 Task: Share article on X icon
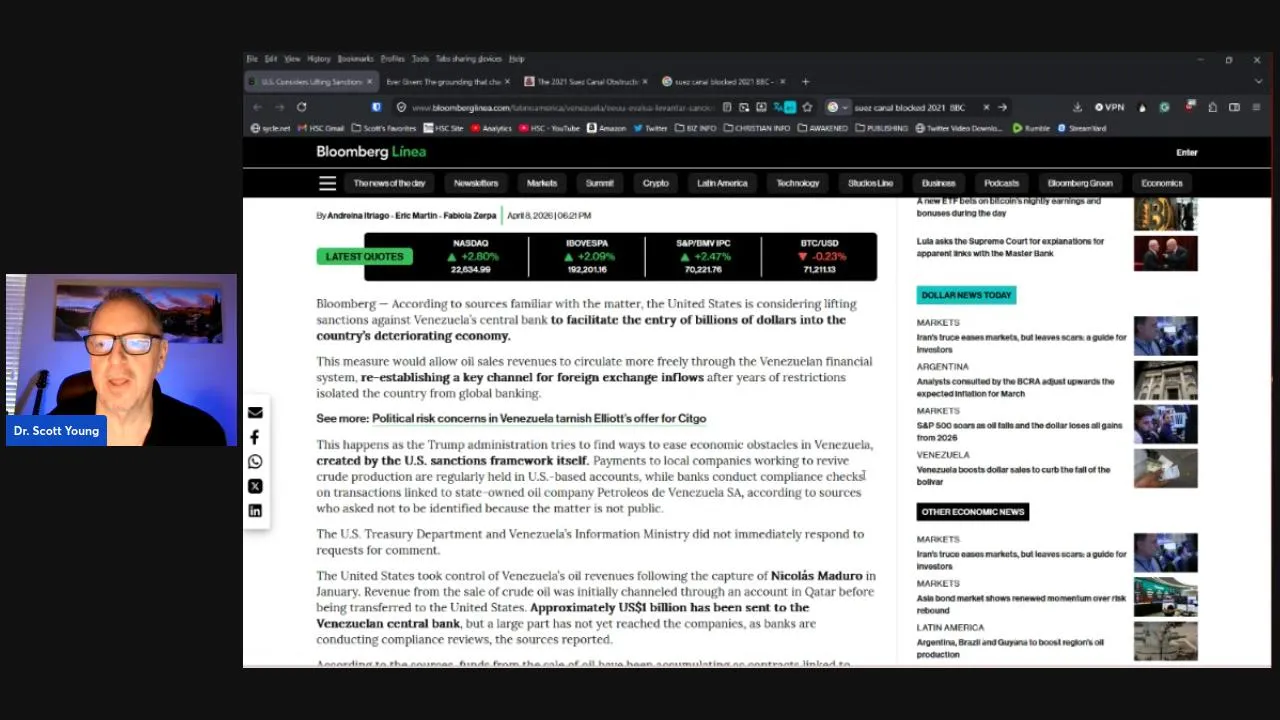pyautogui.click(x=255, y=486)
